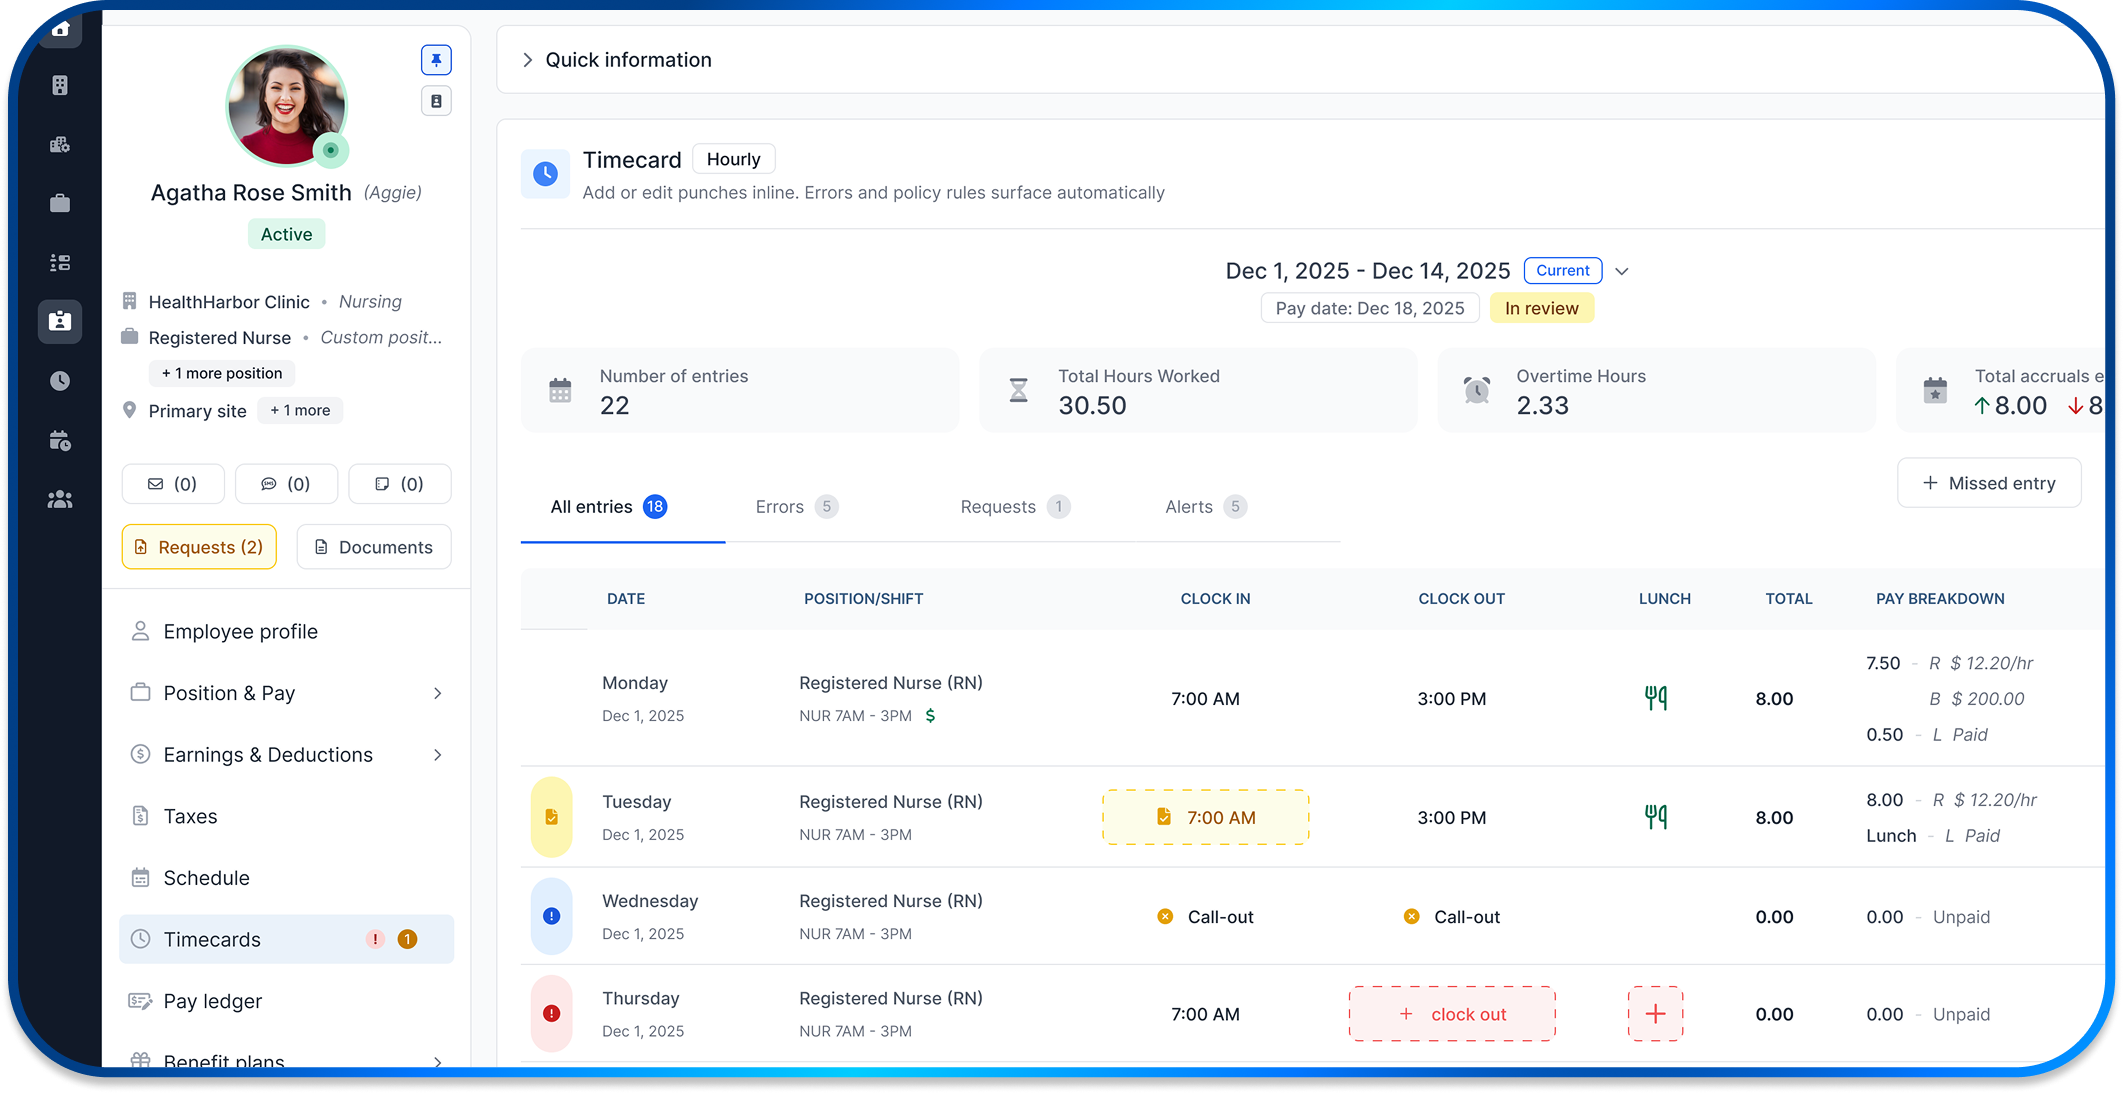Viewport: 2124px width, 1094px height.
Task: Click the Missed entry button
Action: pos(1988,483)
